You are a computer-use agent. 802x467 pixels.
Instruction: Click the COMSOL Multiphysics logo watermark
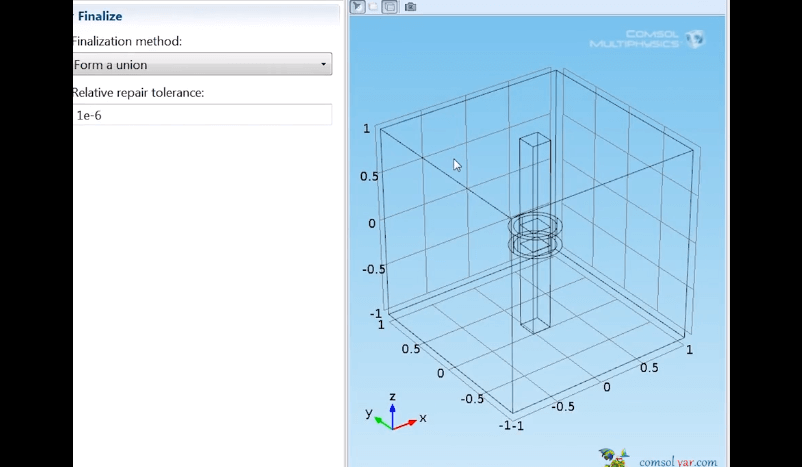coord(647,39)
